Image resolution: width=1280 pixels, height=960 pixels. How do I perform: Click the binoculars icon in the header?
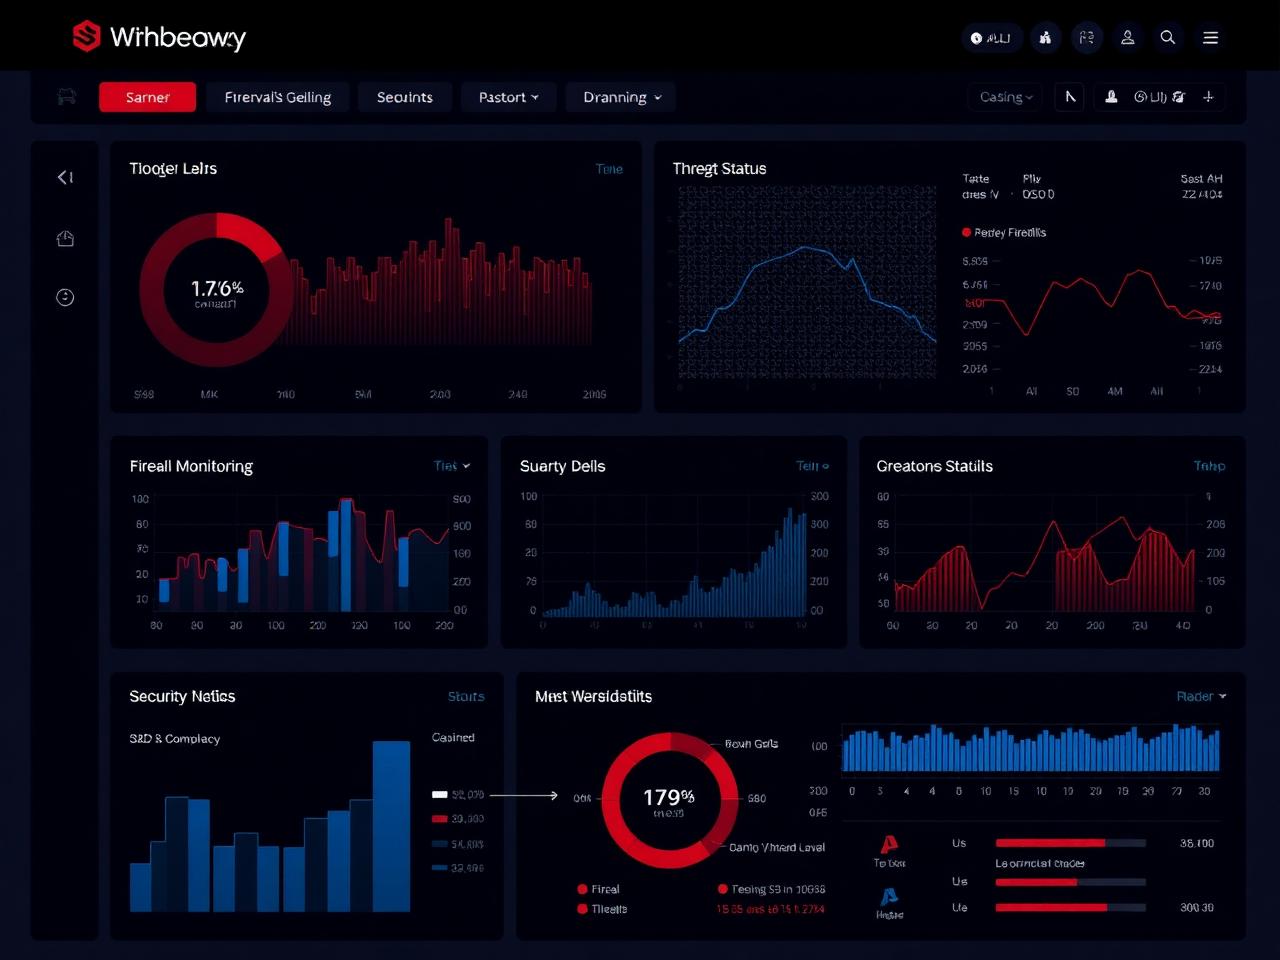tap(1045, 38)
